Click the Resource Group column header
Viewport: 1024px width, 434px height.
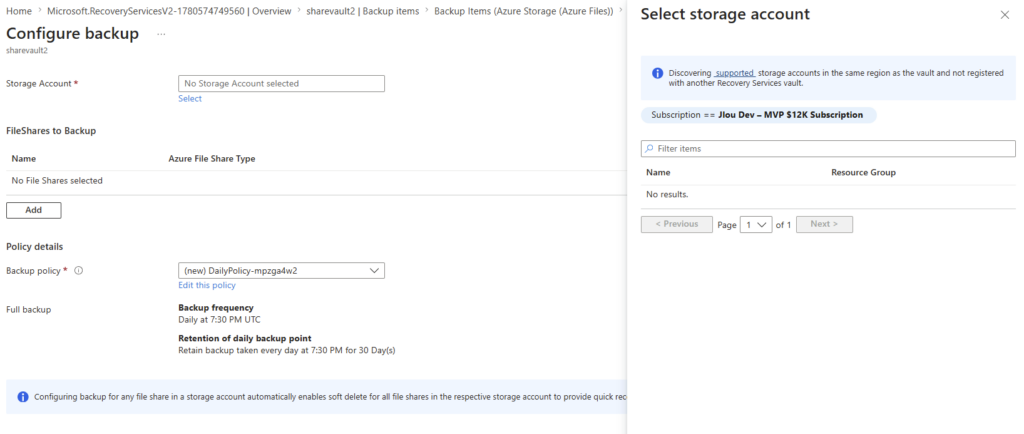863,173
